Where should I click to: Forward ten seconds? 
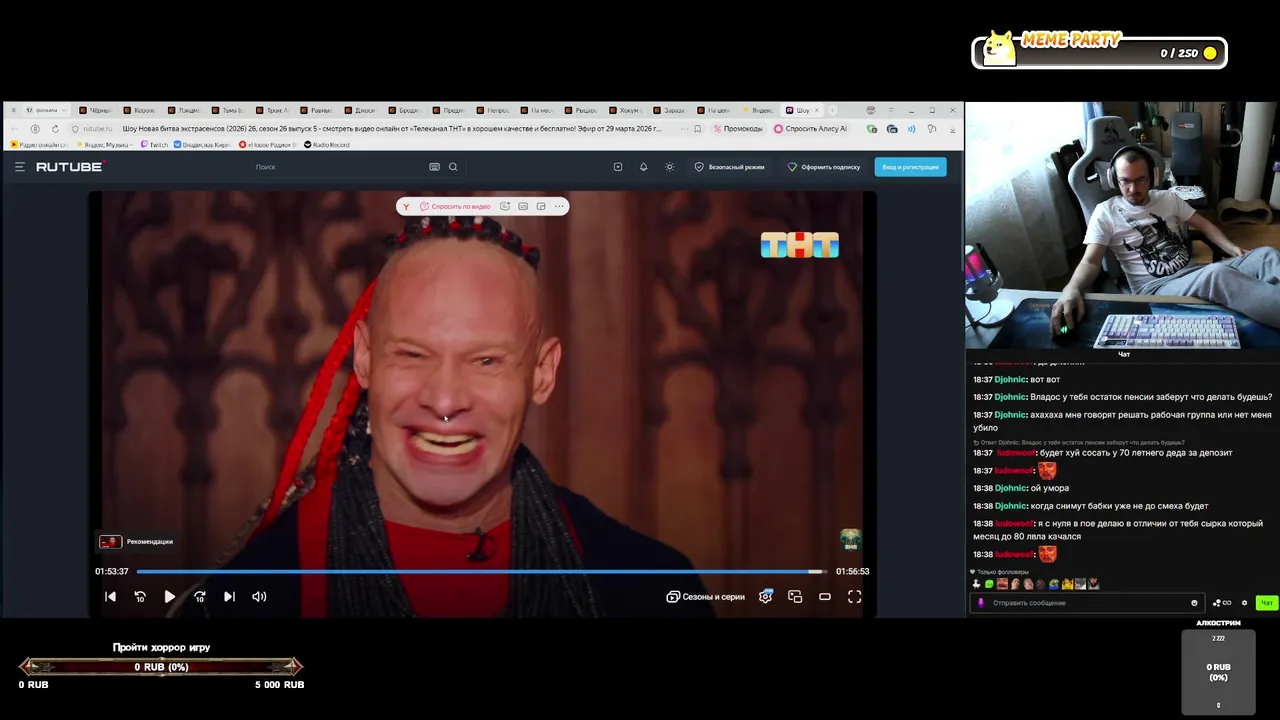pyautogui.click(x=200, y=596)
